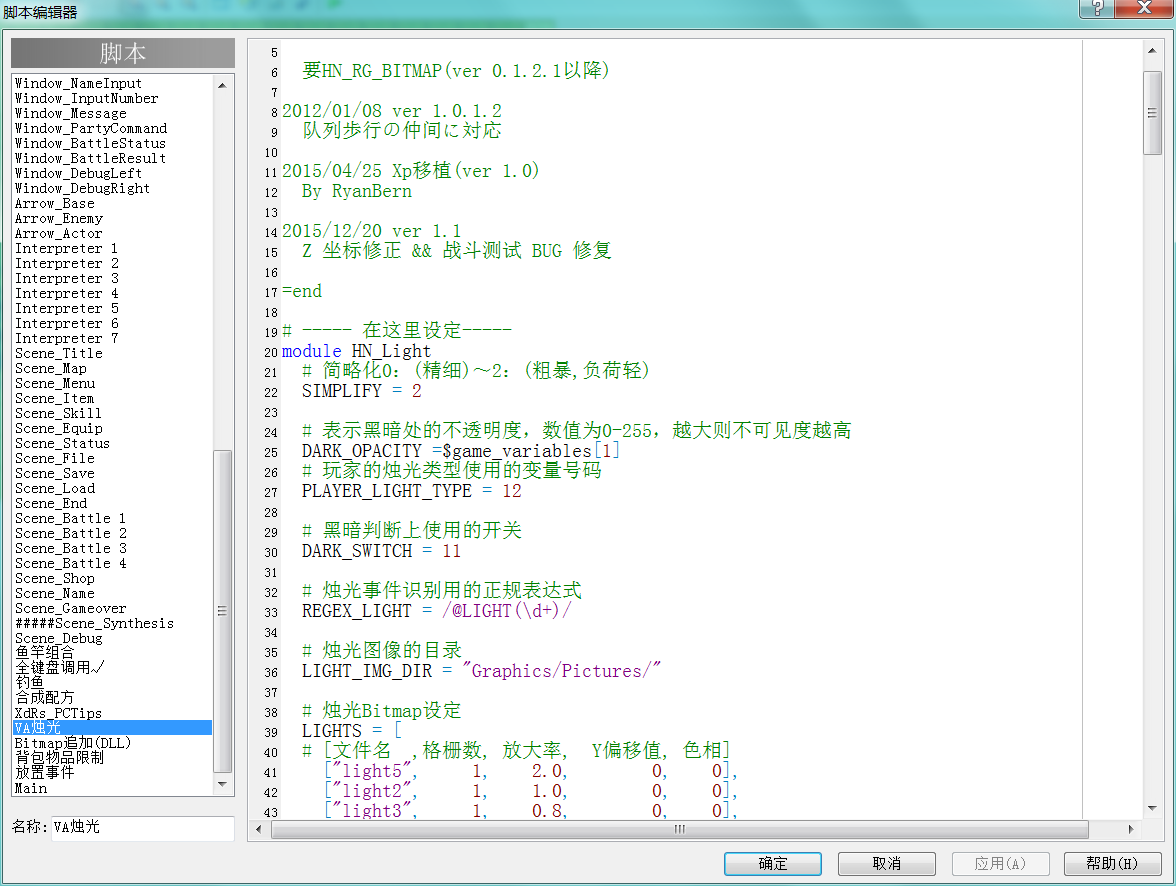Click script list scroll-up arrow
Screen dimensions: 1176x886
coord(222,86)
